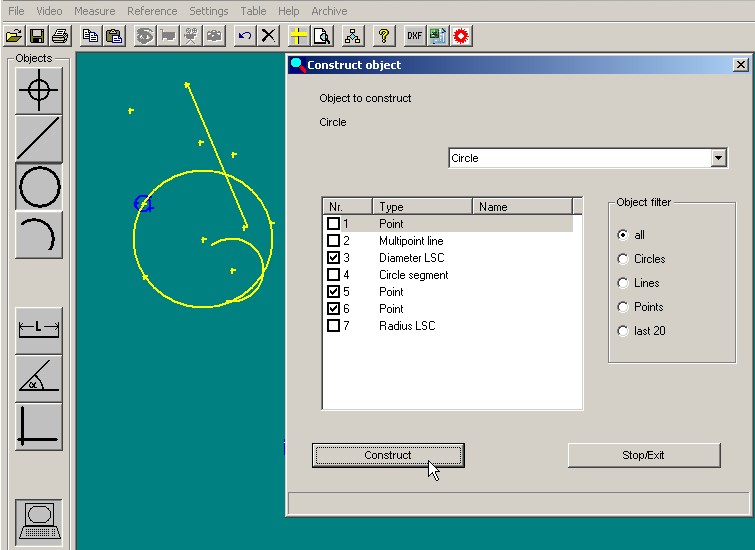Open the Video menu
This screenshot has width=755, height=550.
pos(49,11)
